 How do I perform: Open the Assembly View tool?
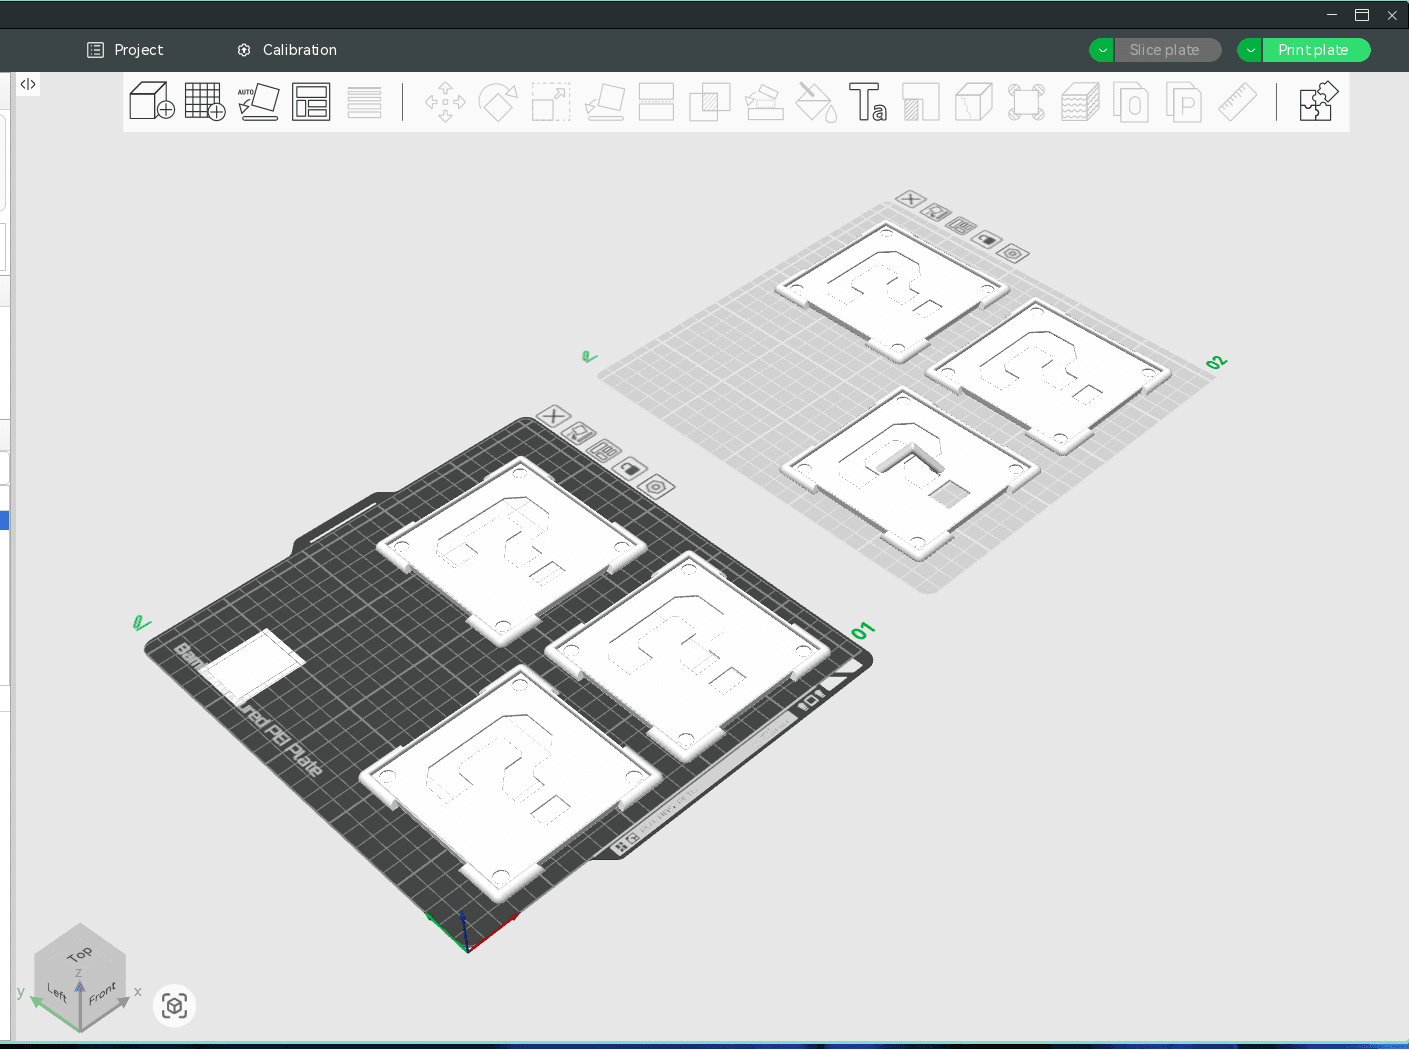[x=1318, y=100]
